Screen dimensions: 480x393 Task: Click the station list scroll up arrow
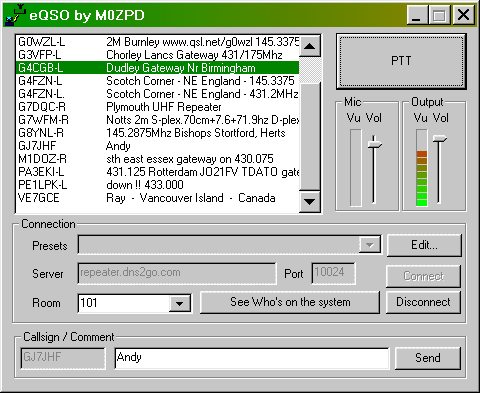coord(310,46)
